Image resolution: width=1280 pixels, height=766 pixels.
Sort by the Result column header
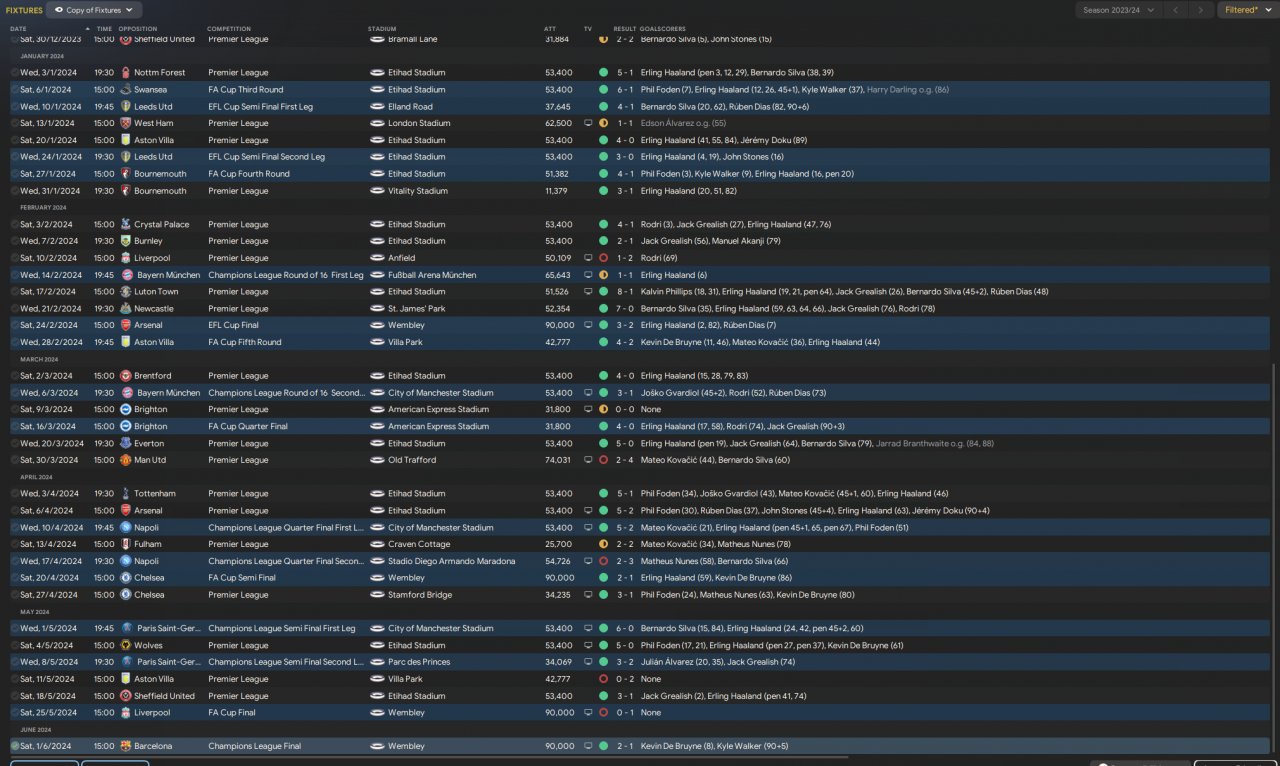(624, 29)
